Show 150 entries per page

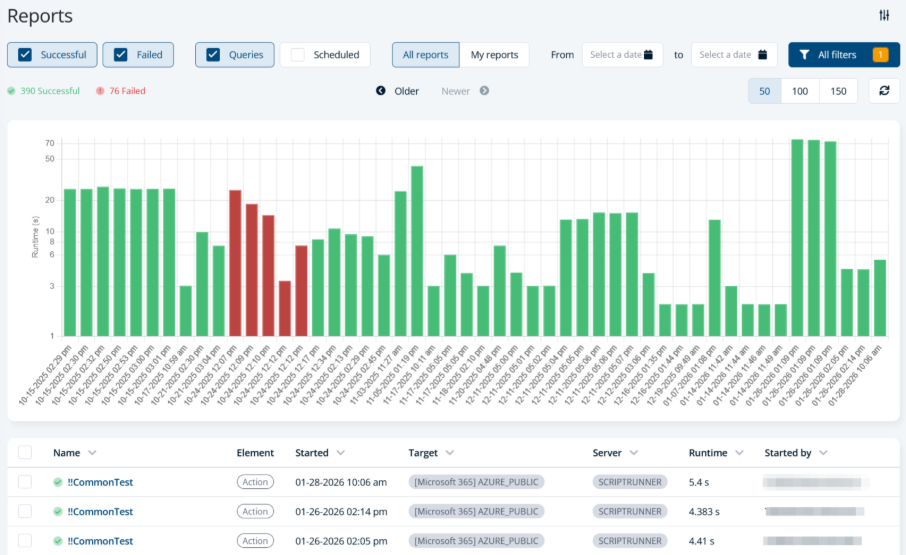(838, 91)
